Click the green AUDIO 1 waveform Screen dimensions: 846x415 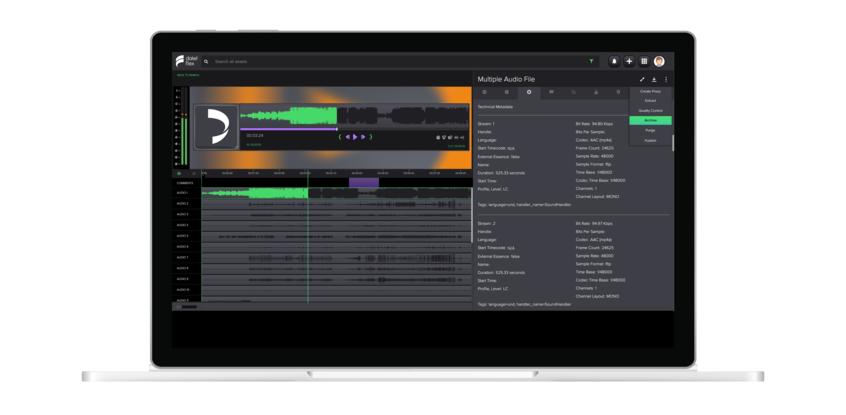point(255,193)
